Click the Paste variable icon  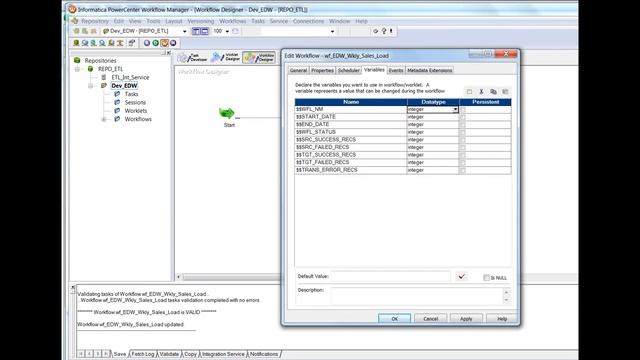[505, 91]
